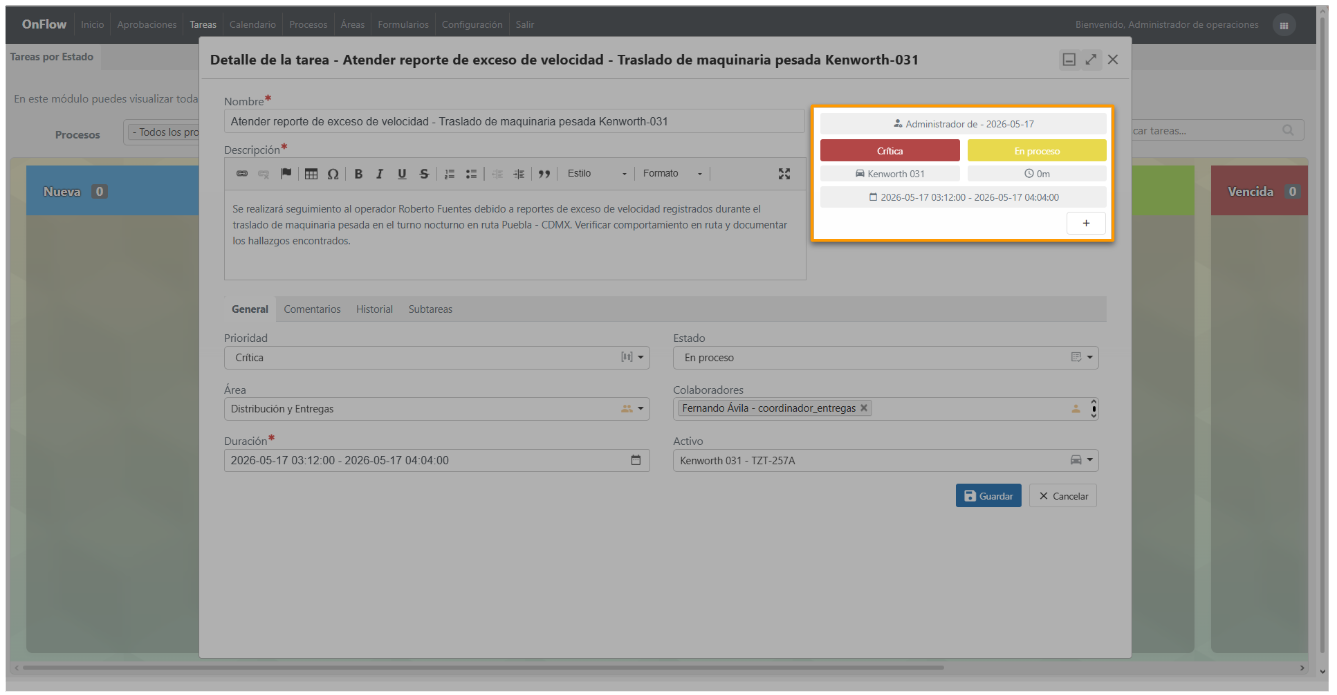The width and height of the screenshot is (1337, 695).
Task: Click the yellow En proceso status badge
Action: (1037, 150)
